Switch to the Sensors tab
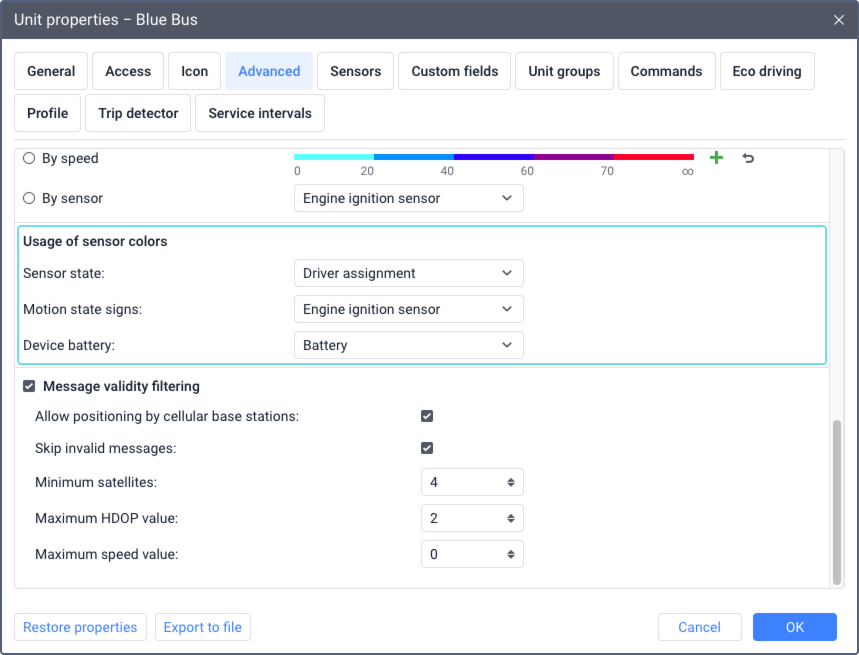 click(355, 71)
